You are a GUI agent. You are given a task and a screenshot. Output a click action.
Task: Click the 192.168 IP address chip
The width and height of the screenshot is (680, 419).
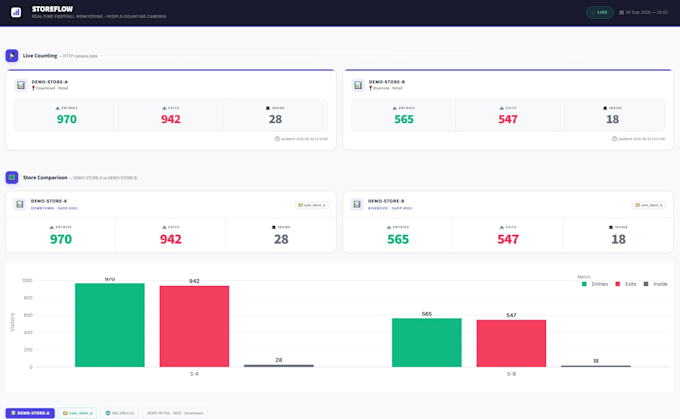click(120, 413)
